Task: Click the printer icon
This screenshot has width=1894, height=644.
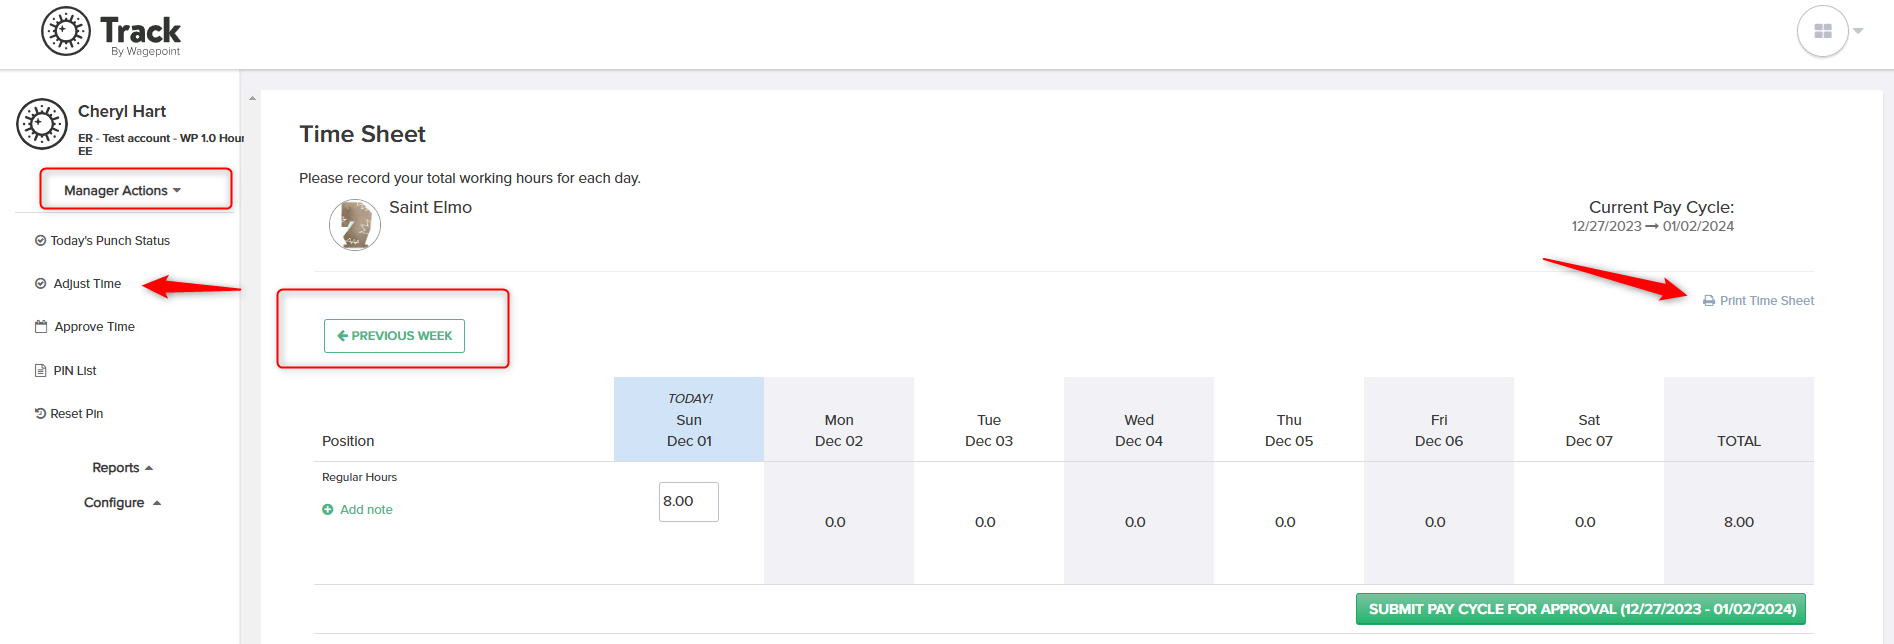Action: pyautogui.click(x=1709, y=301)
